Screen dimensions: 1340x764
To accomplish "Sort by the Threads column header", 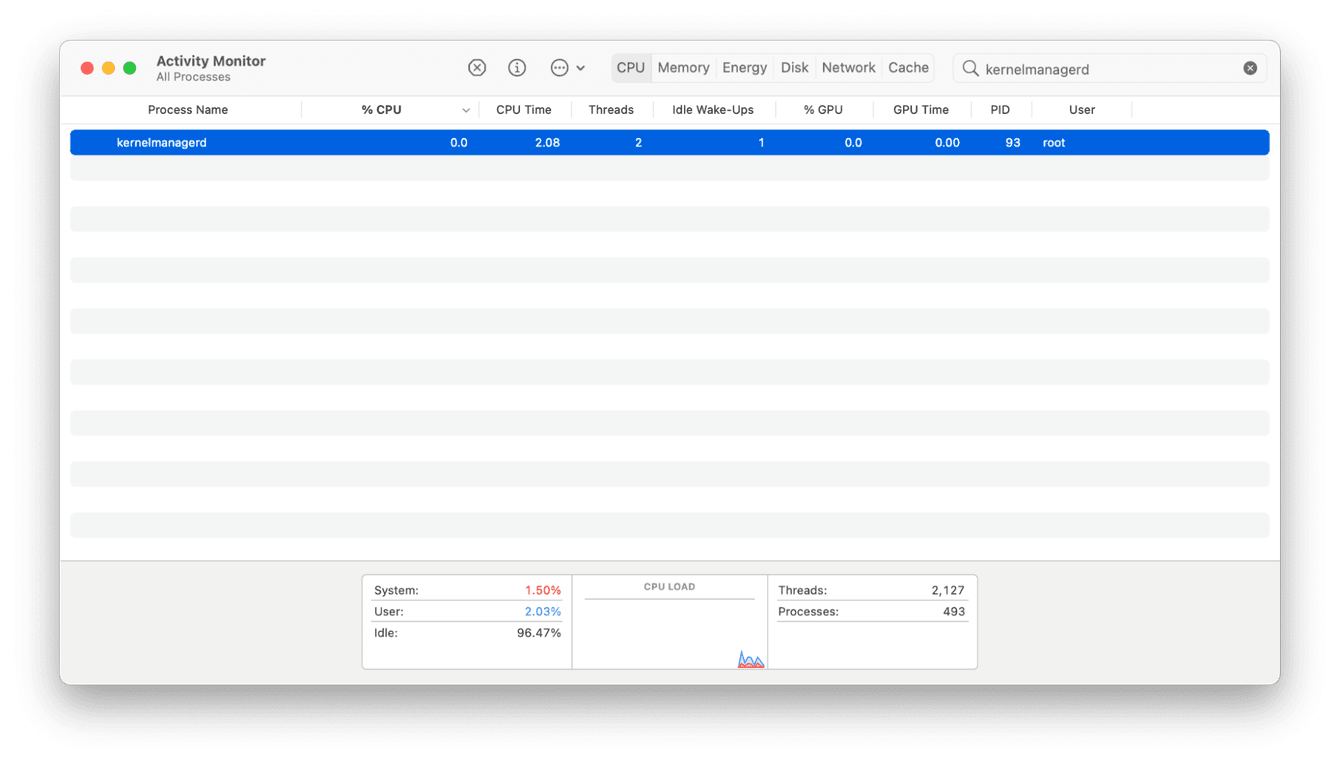I will click(x=611, y=109).
